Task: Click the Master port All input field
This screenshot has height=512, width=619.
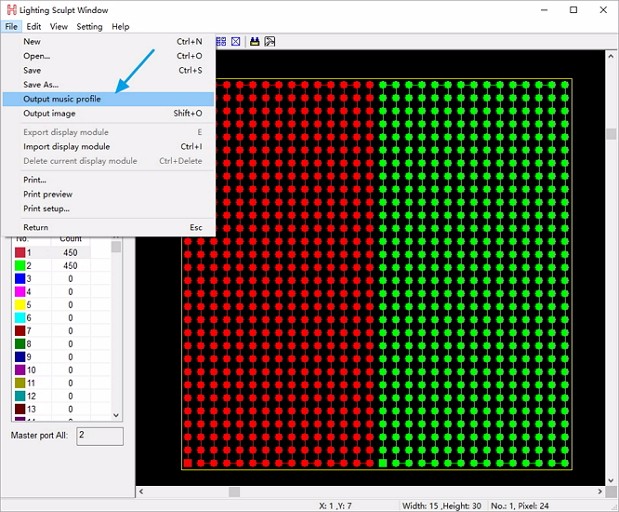Action: (100, 436)
